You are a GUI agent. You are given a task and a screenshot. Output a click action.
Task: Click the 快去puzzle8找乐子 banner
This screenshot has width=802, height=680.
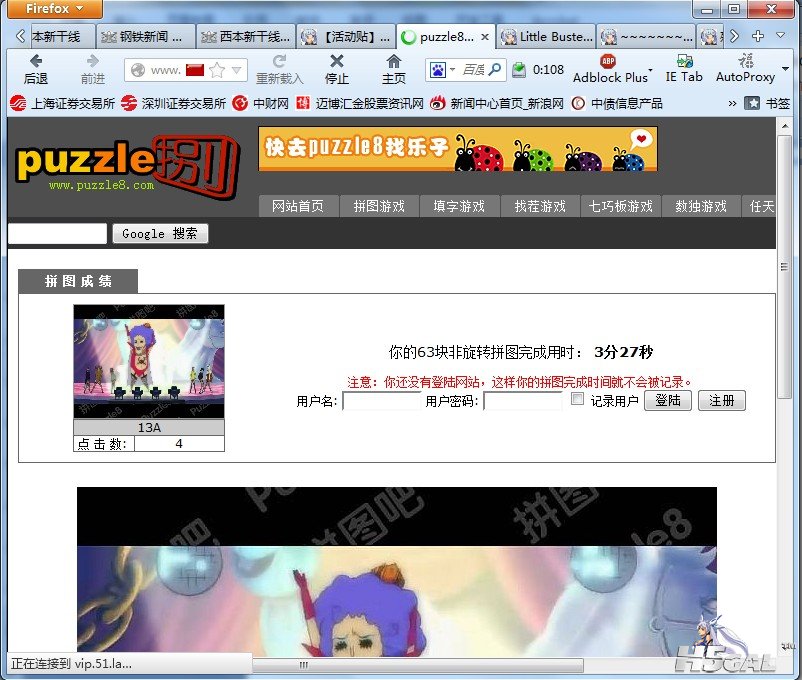458,149
